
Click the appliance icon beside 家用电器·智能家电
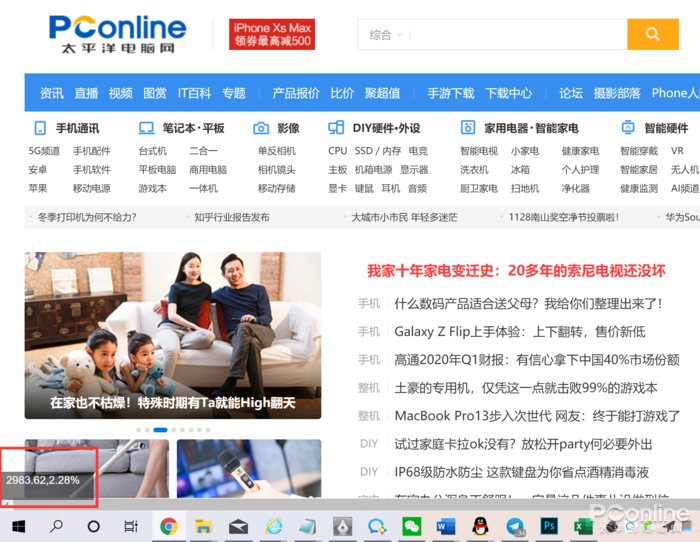coord(468,128)
